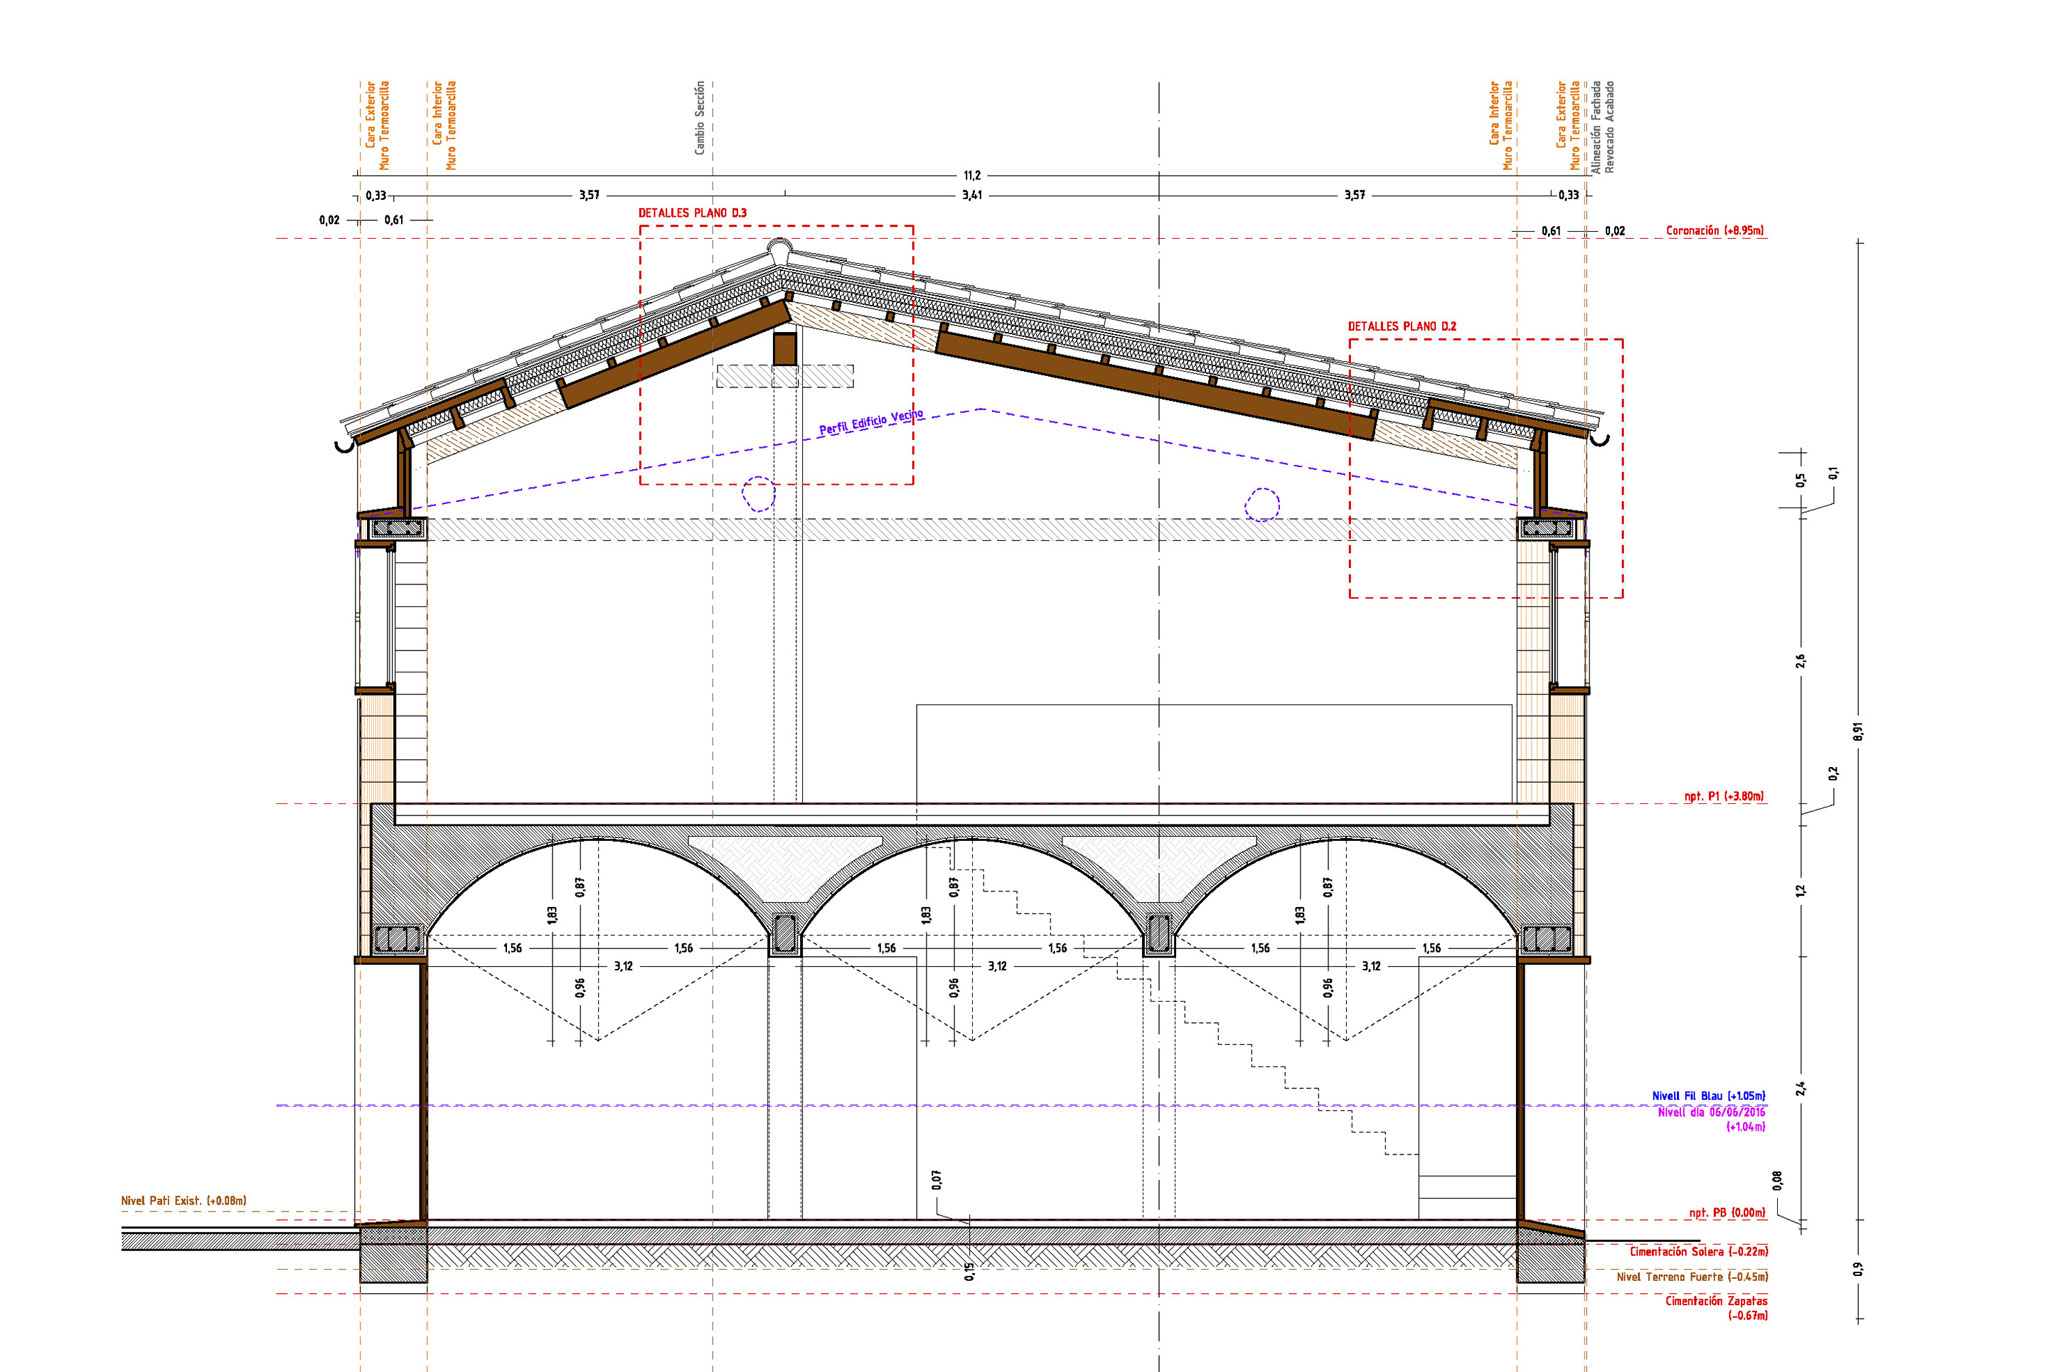Select the 3,41 horizontal dimension text
Viewport: 2048px width, 1372px height.
click(972, 195)
